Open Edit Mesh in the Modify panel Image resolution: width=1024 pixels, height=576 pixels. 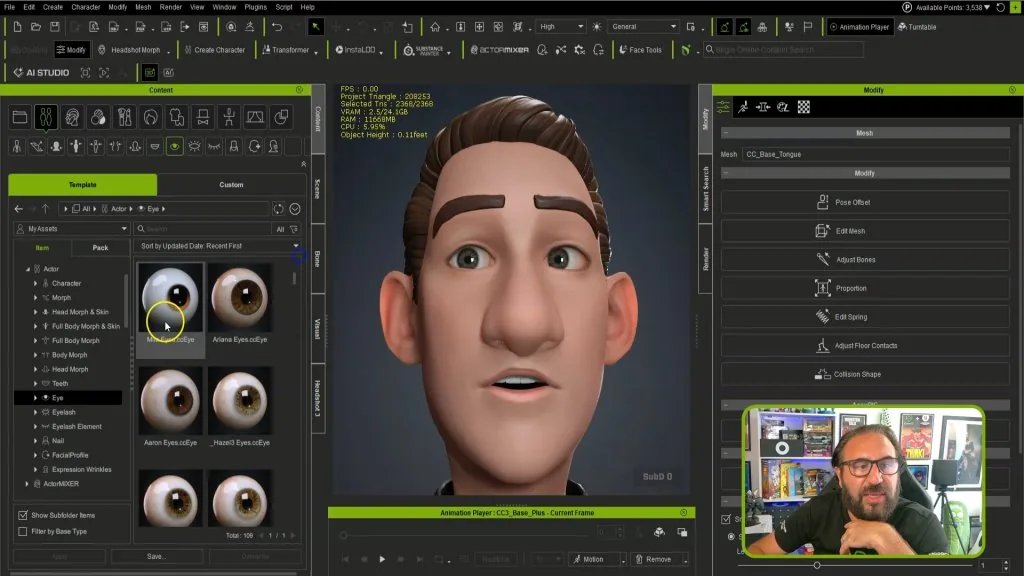865,231
